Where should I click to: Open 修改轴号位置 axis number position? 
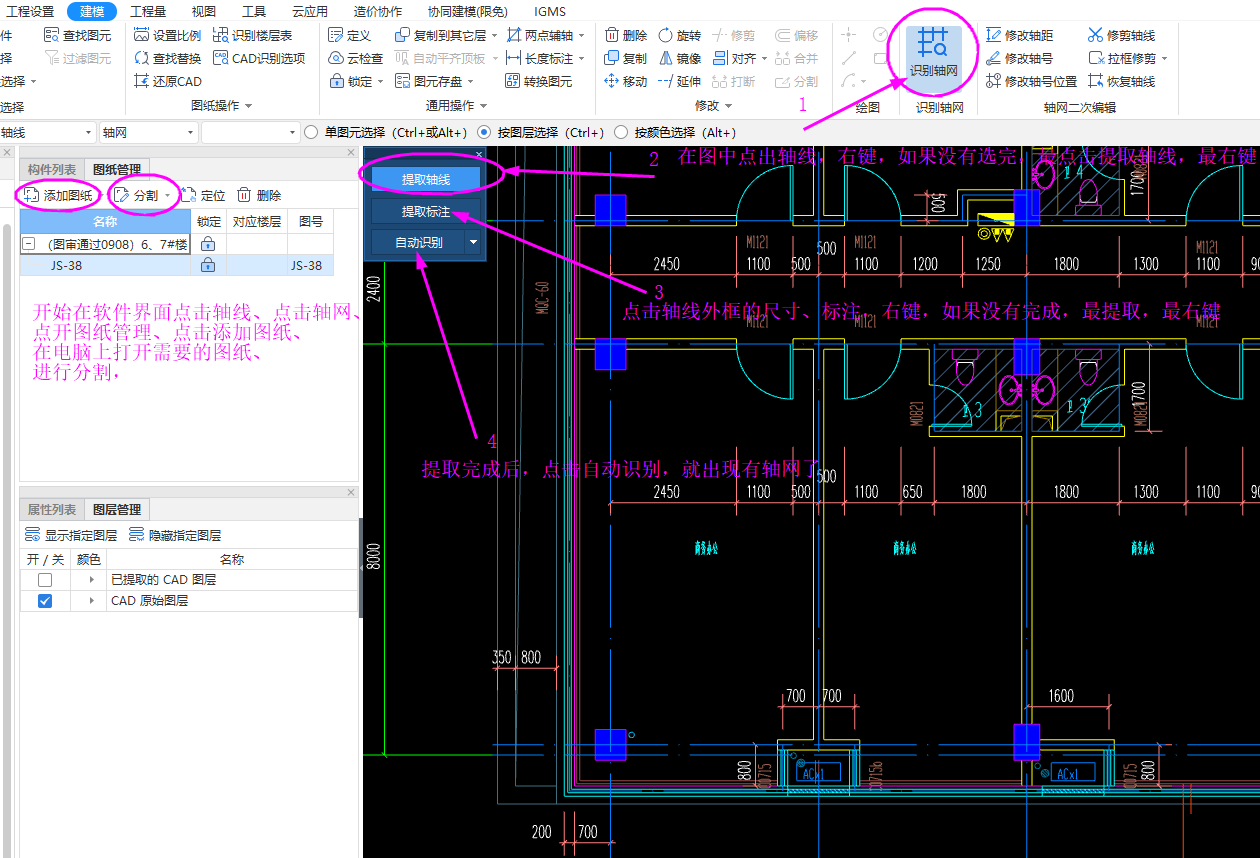click(x=1031, y=81)
